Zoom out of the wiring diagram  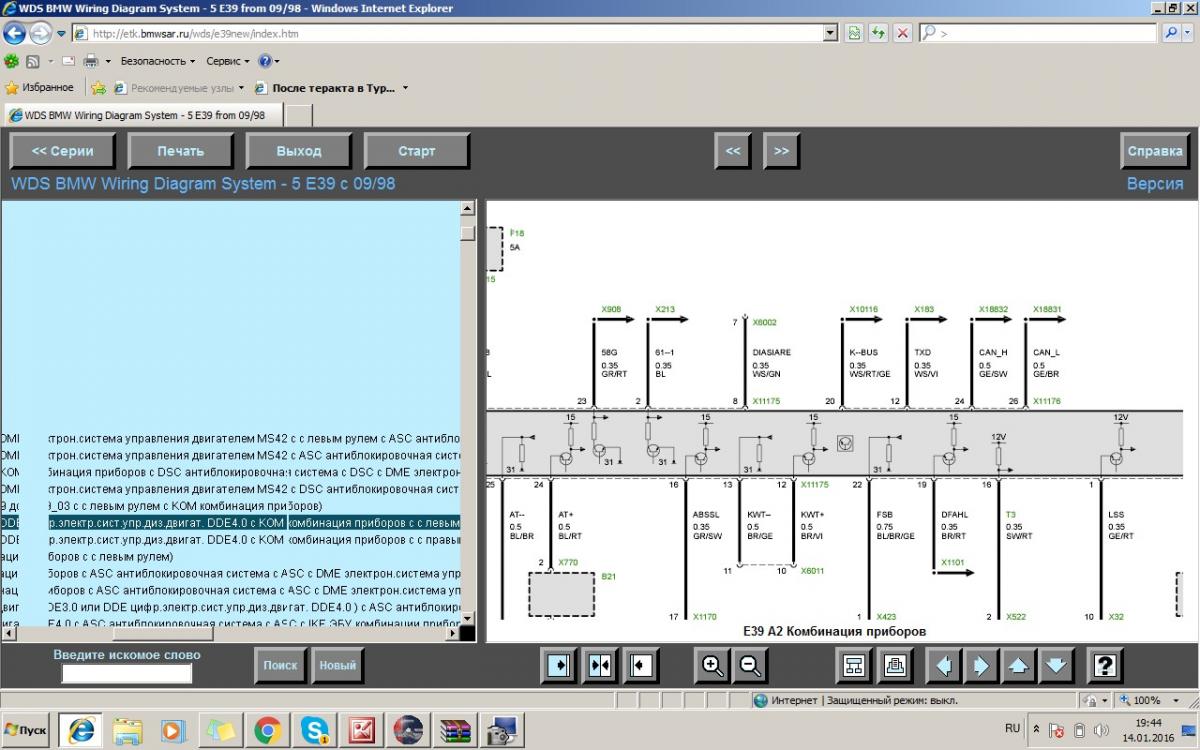(x=749, y=665)
